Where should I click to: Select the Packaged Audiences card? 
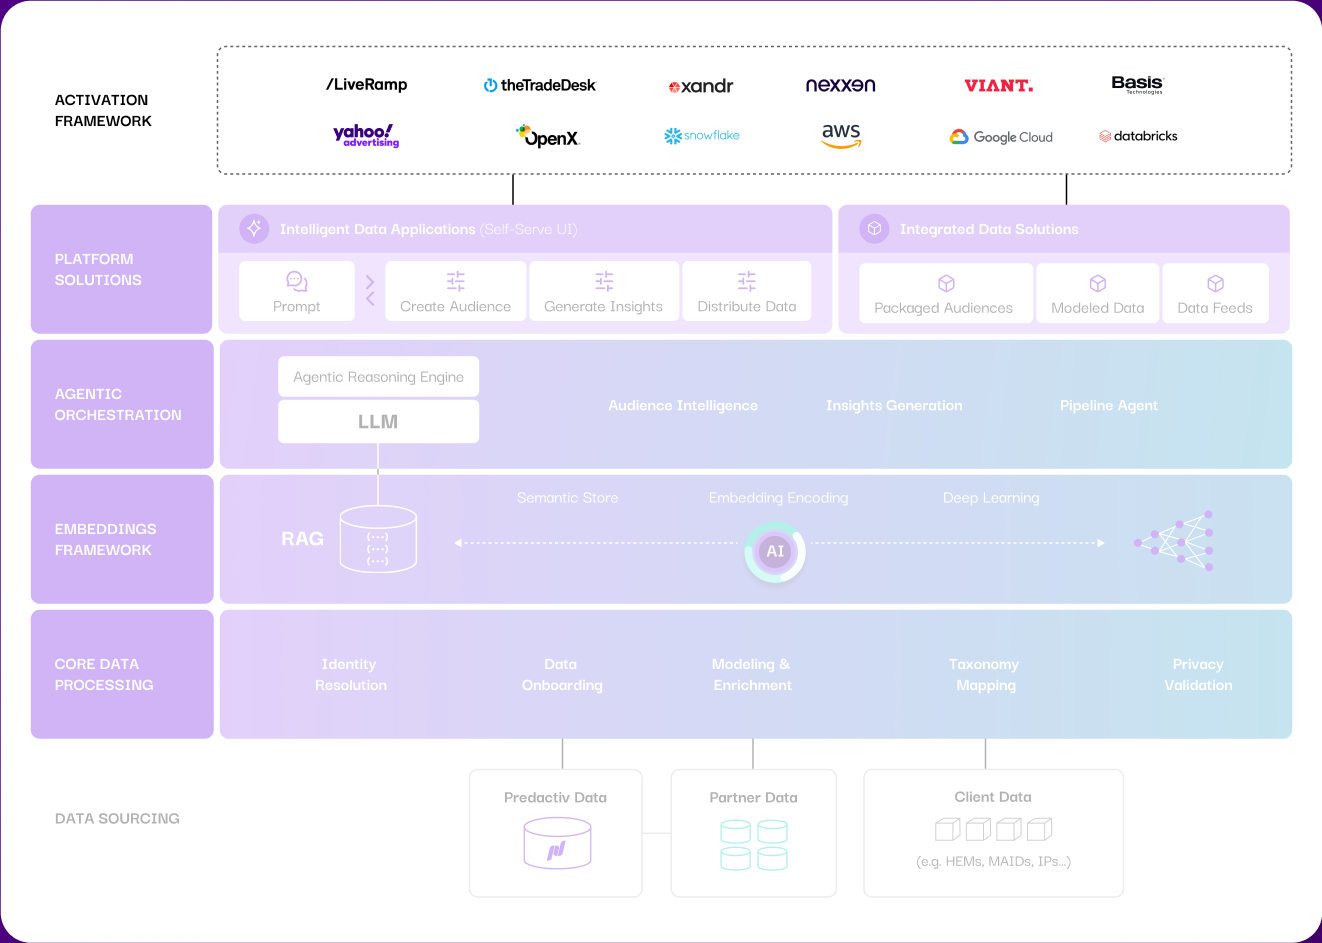pos(946,293)
